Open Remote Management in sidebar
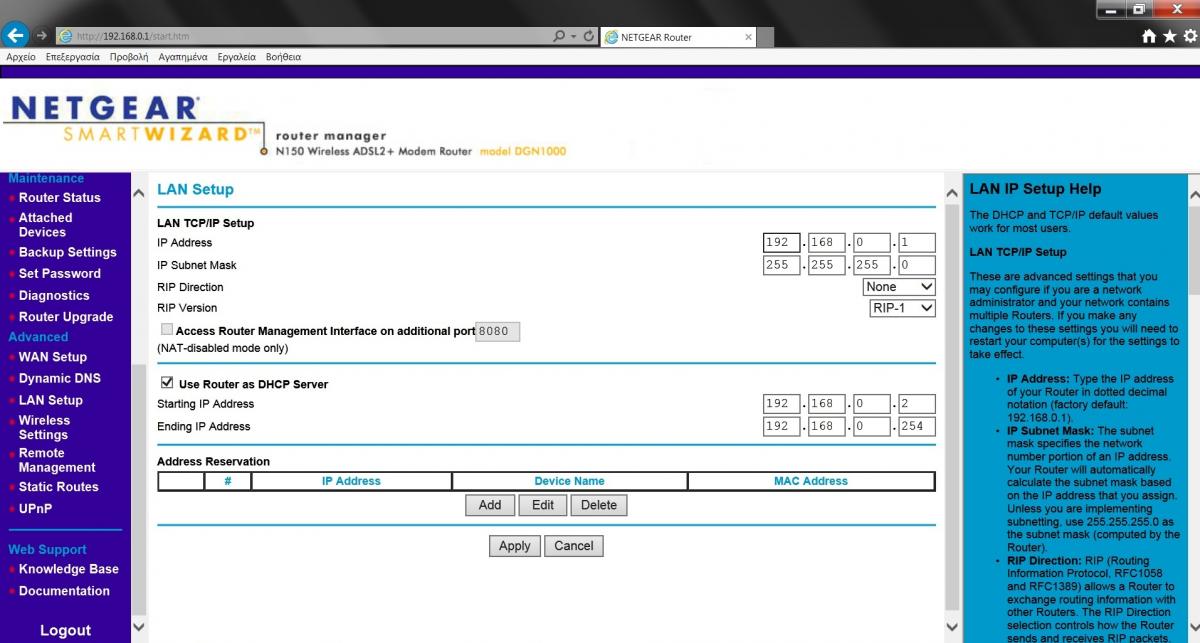The height and width of the screenshot is (643, 1200). (x=57, y=460)
